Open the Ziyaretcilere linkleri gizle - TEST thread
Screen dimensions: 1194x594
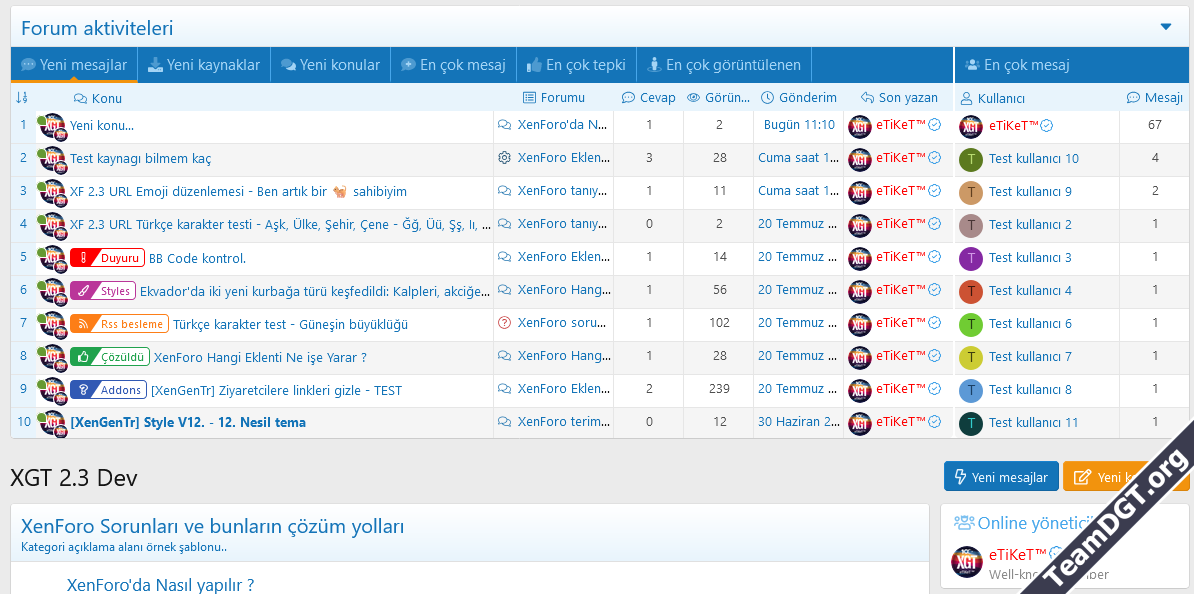coord(276,391)
